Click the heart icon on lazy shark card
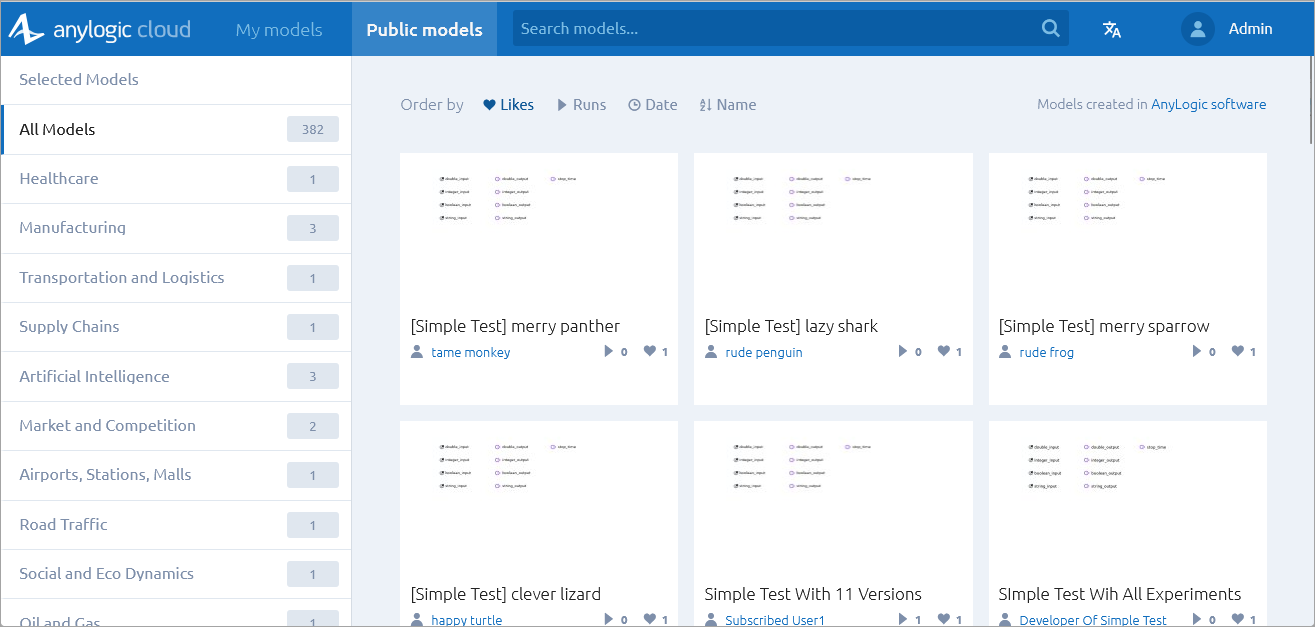The image size is (1315, 627). tap(943, 351)
